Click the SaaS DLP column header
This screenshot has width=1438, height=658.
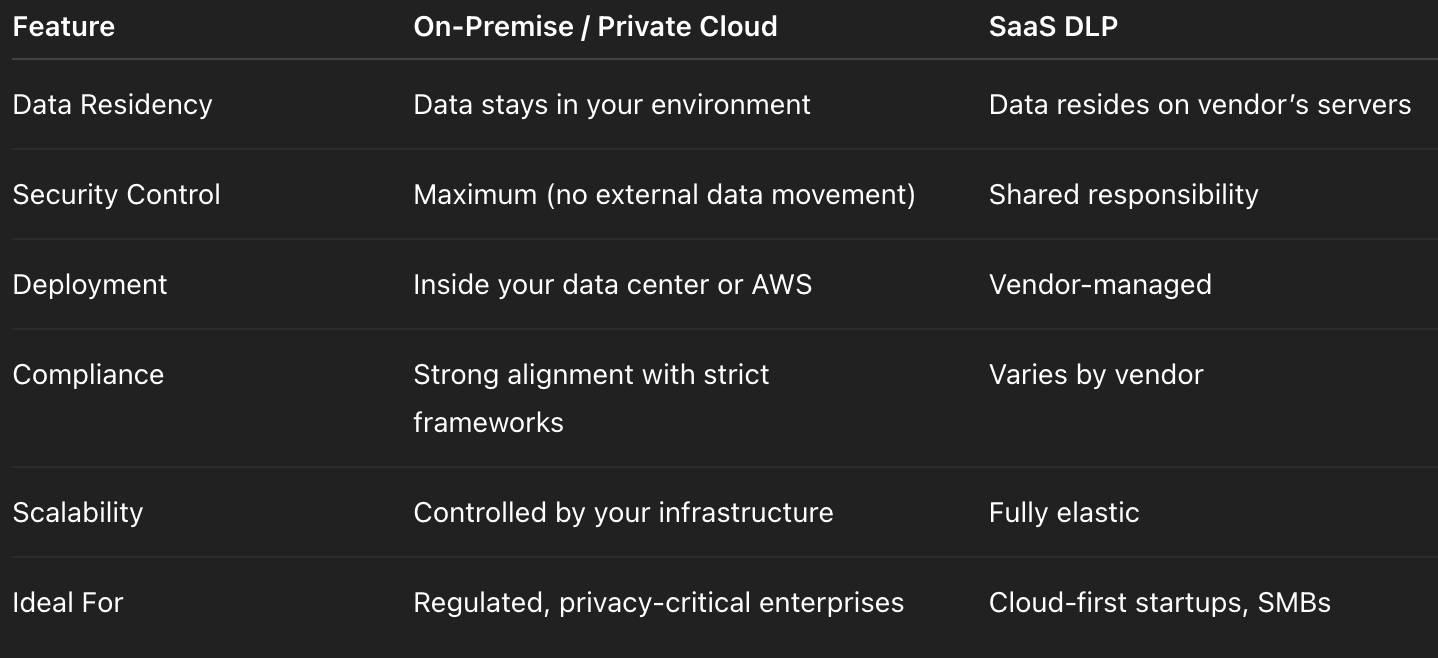pyautogui.click(x=1053, y=26)
